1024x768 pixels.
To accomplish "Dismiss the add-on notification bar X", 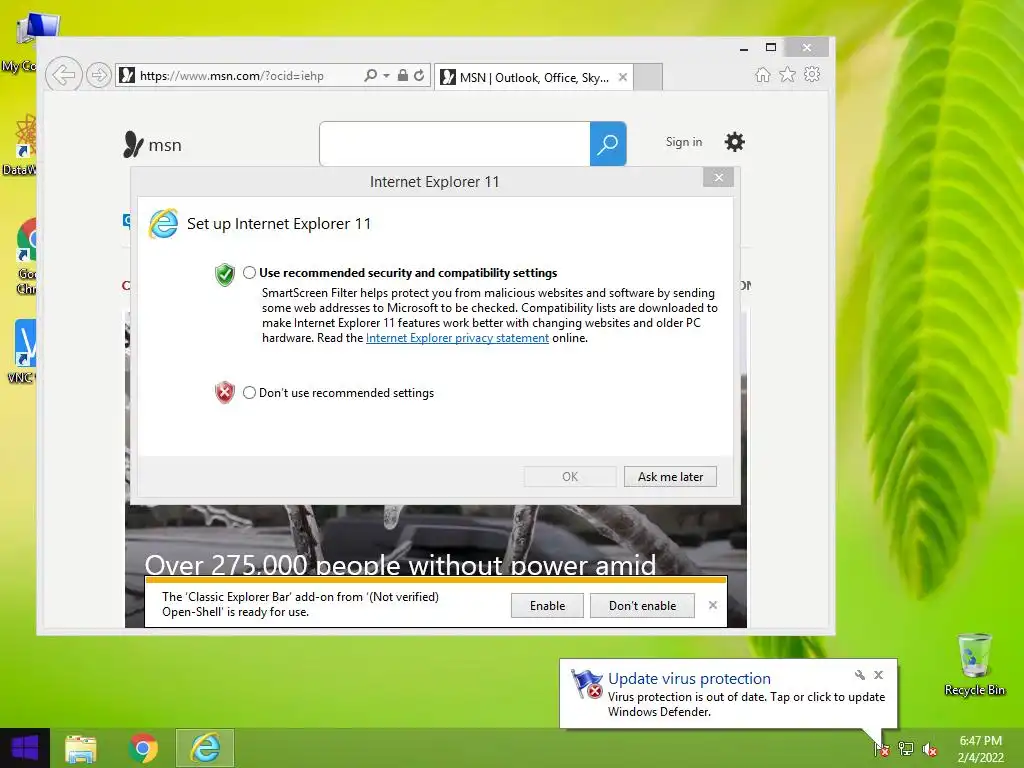I will [712, 605].
